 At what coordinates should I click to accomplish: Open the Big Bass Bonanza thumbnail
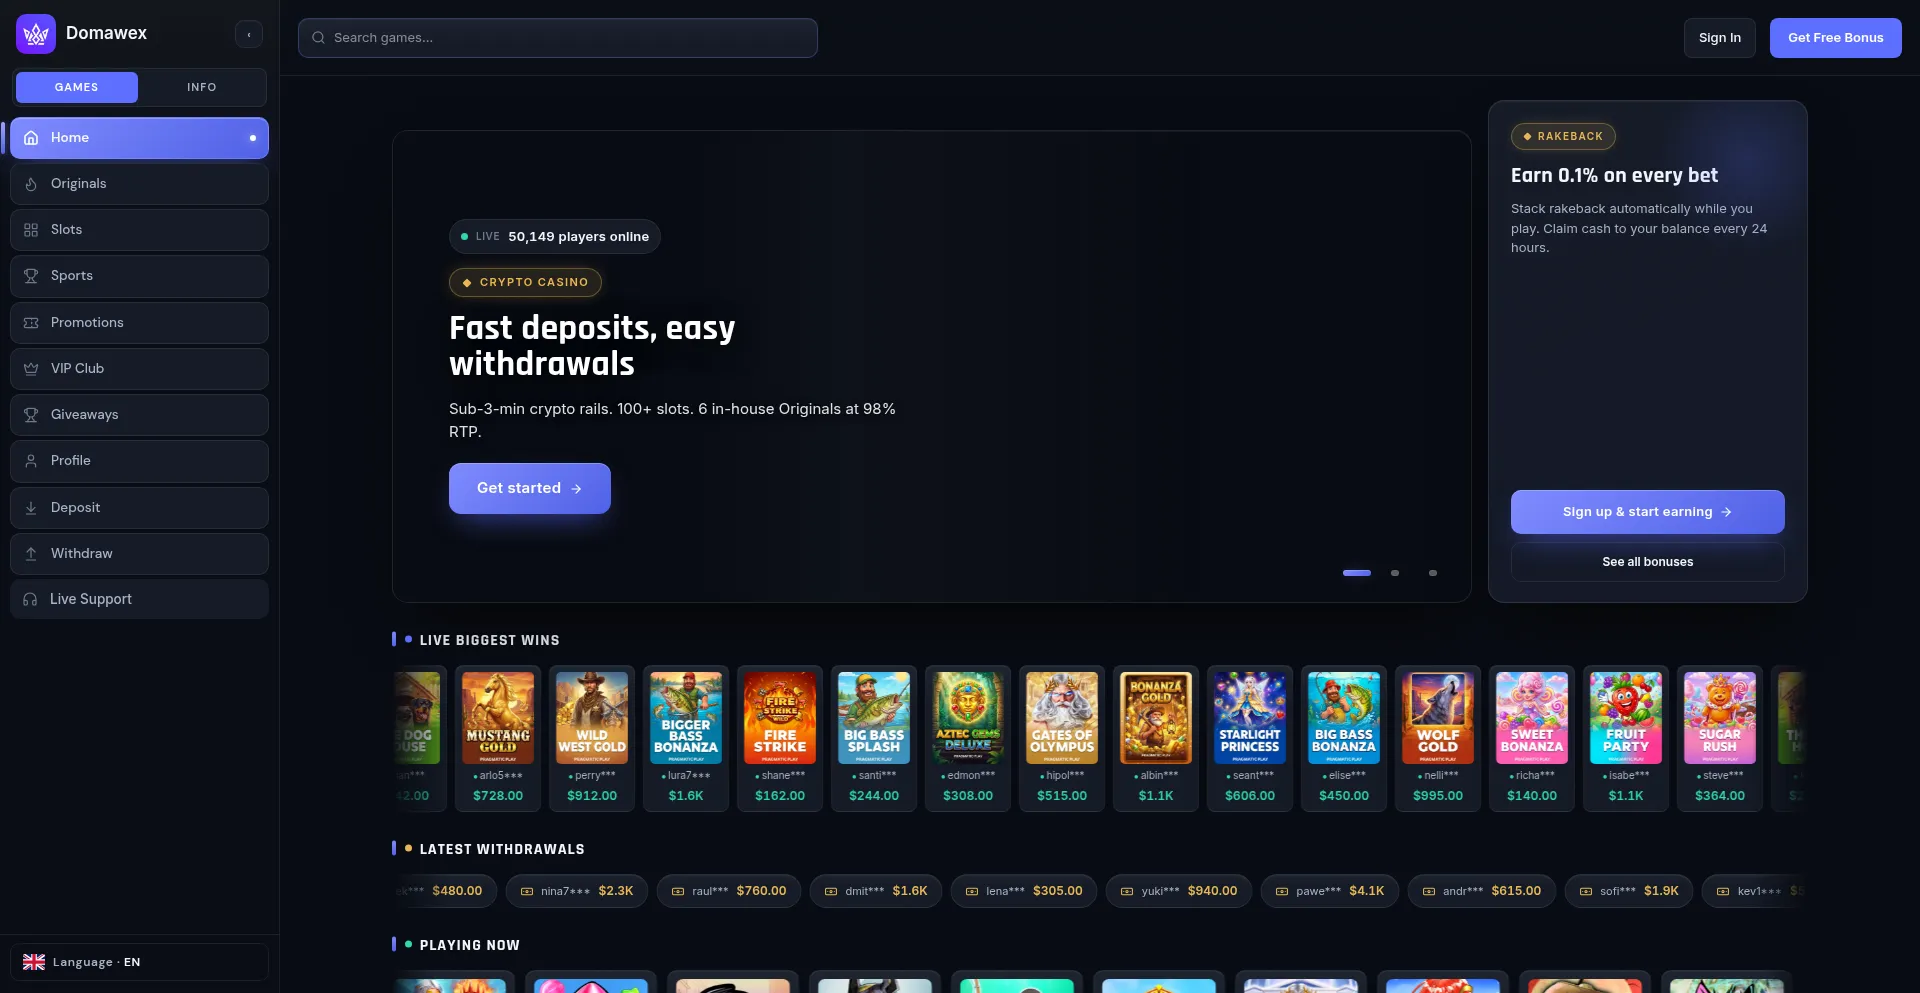point(1344,718)
